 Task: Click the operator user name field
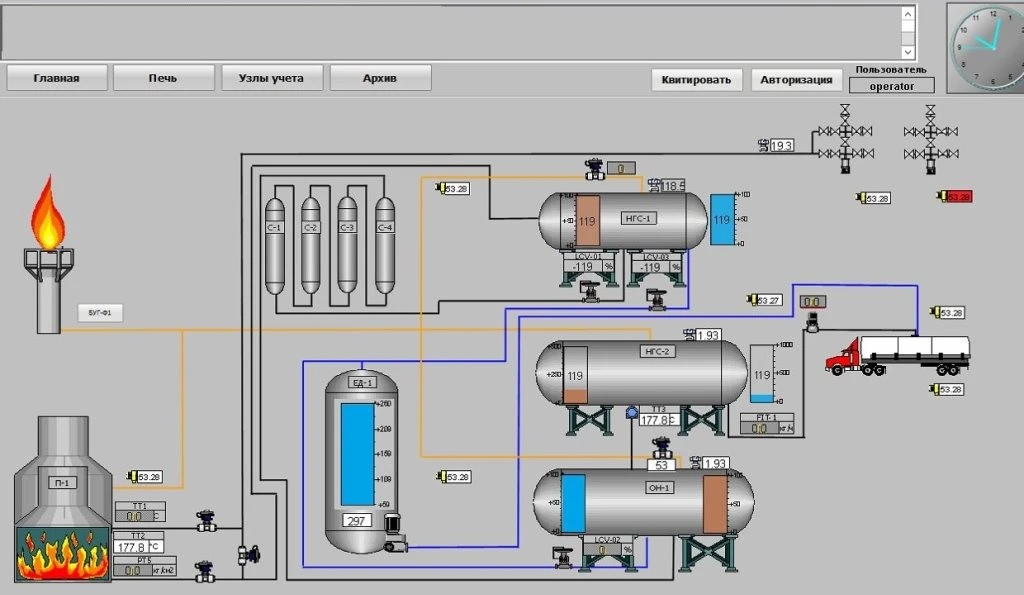click(x=891, y=86)
